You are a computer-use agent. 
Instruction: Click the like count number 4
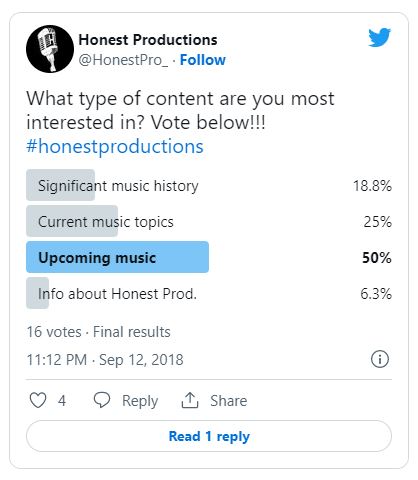(x=62, y=401)
